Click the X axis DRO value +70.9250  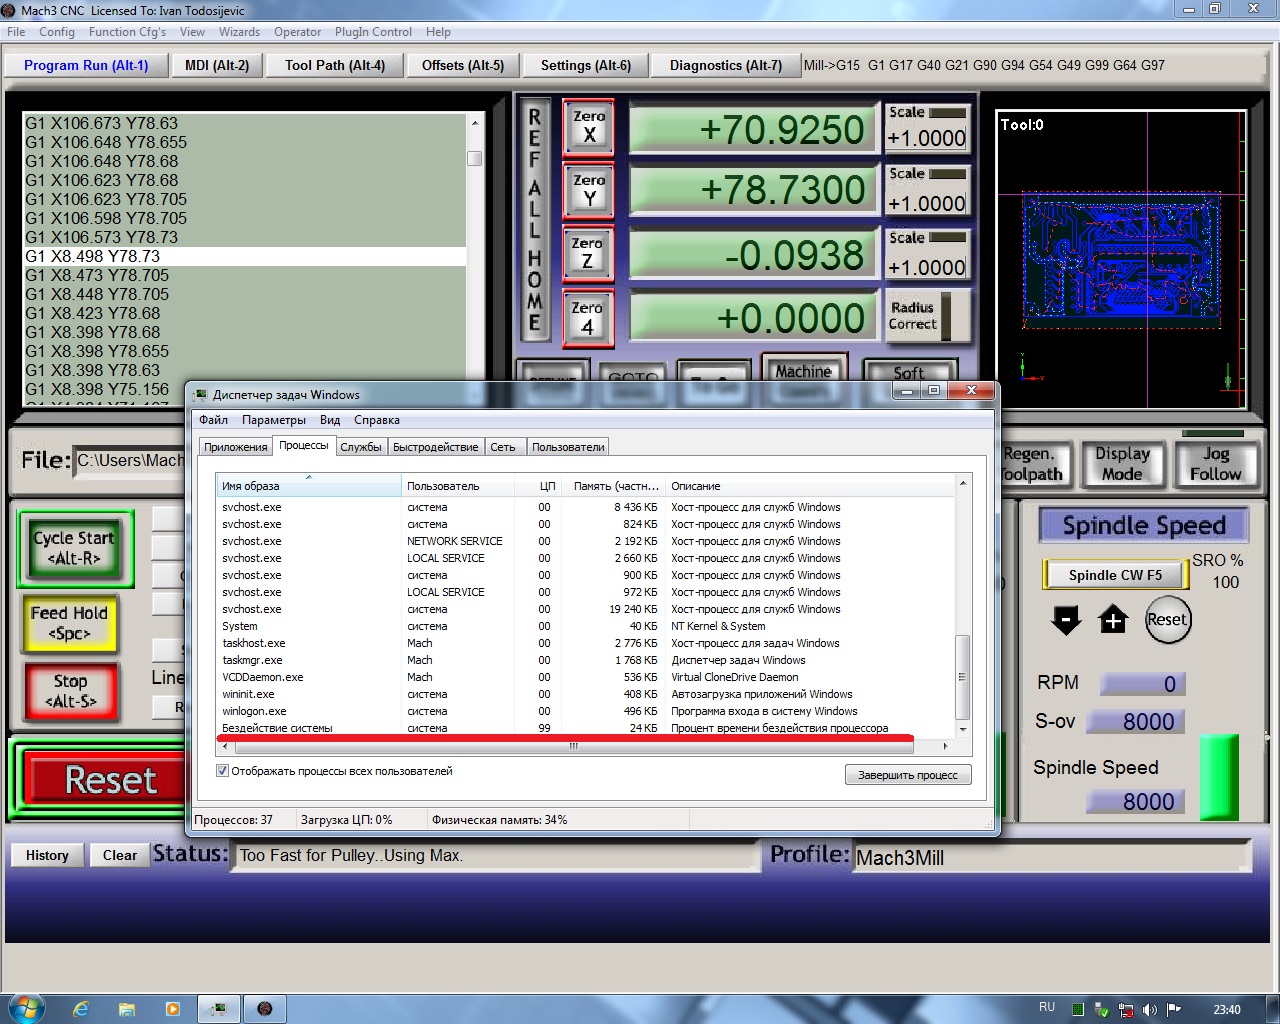751,129
